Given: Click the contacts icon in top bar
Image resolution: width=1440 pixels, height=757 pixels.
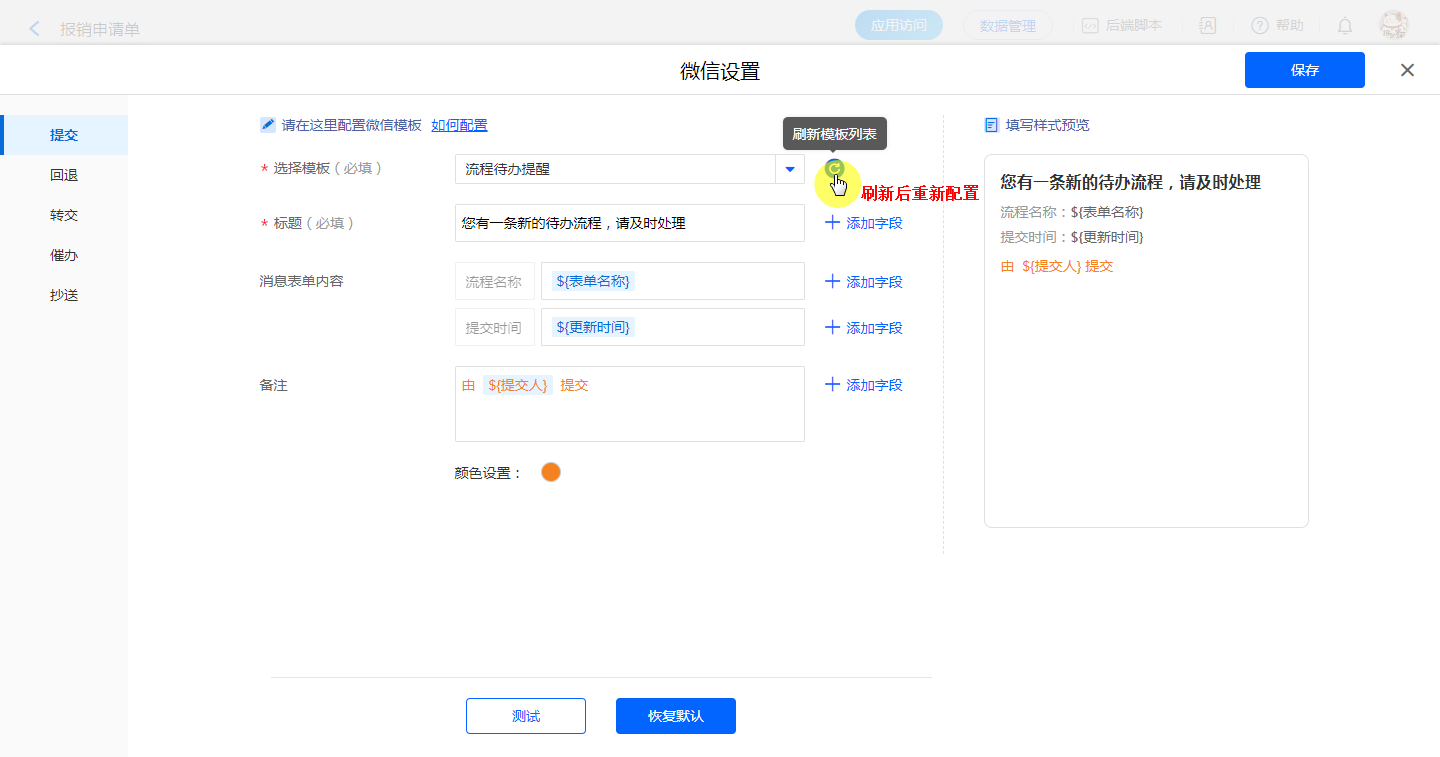Looking at the screenshot, I should coord(1208,26).
